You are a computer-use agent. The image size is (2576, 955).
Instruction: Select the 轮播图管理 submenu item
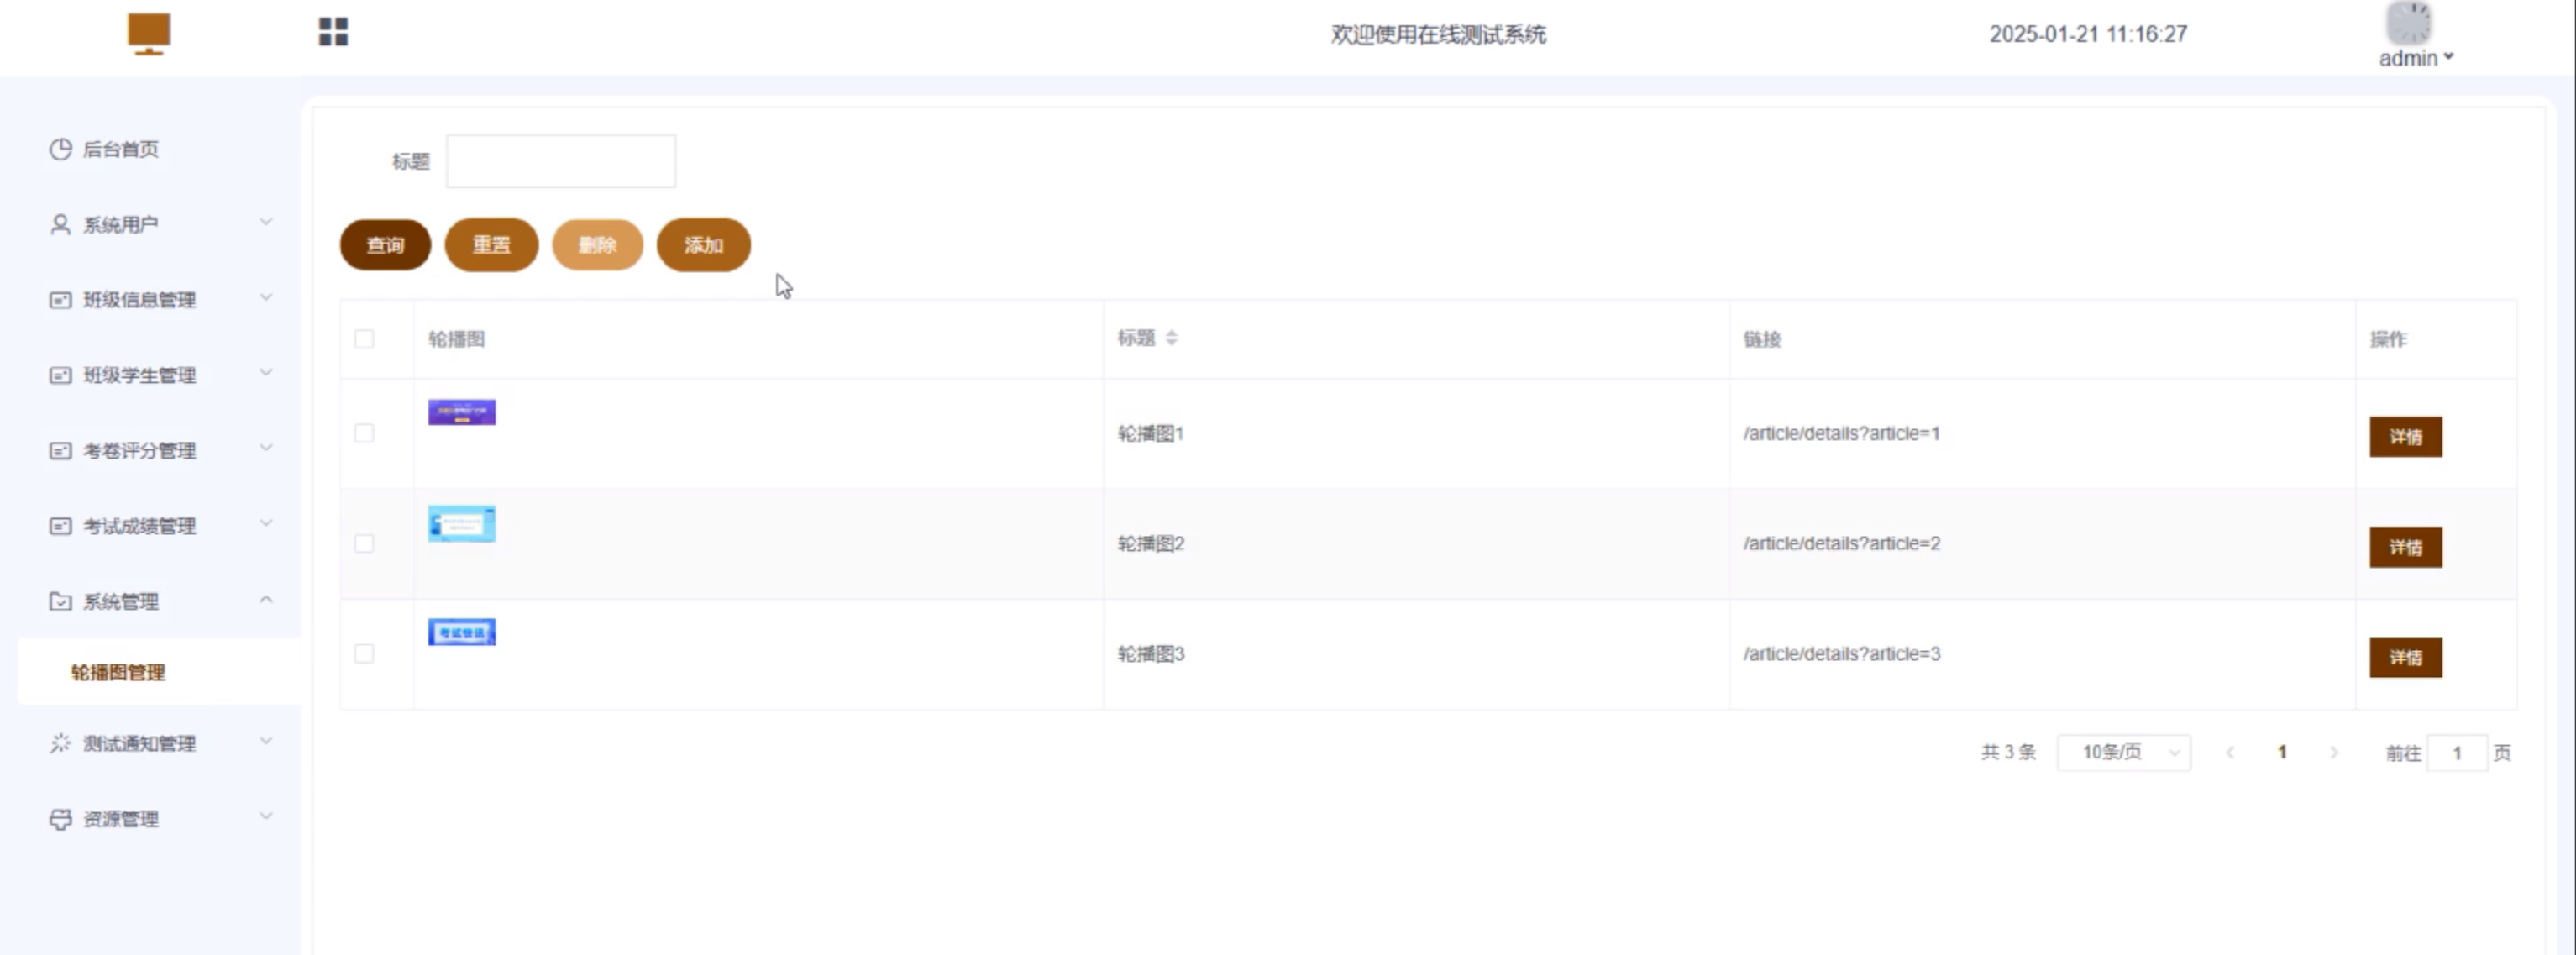coord(118,672)
